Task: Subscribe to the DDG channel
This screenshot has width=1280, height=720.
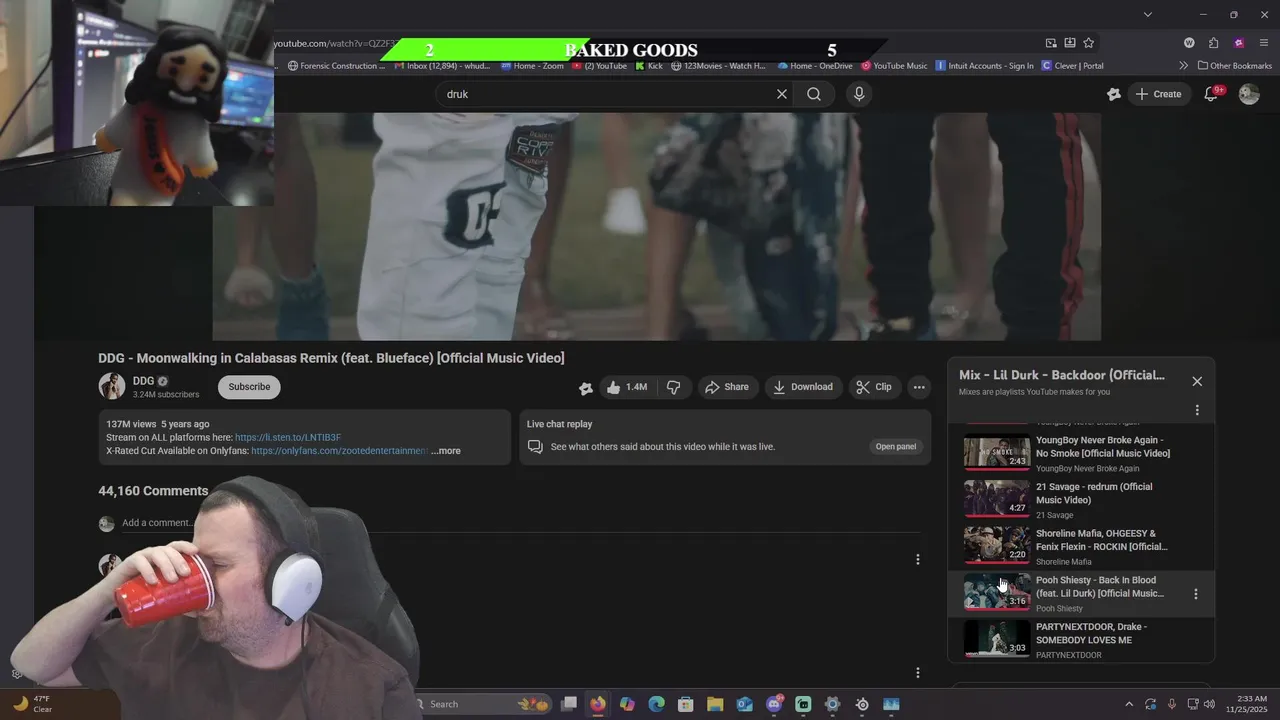Action: (x=249, y=387)
